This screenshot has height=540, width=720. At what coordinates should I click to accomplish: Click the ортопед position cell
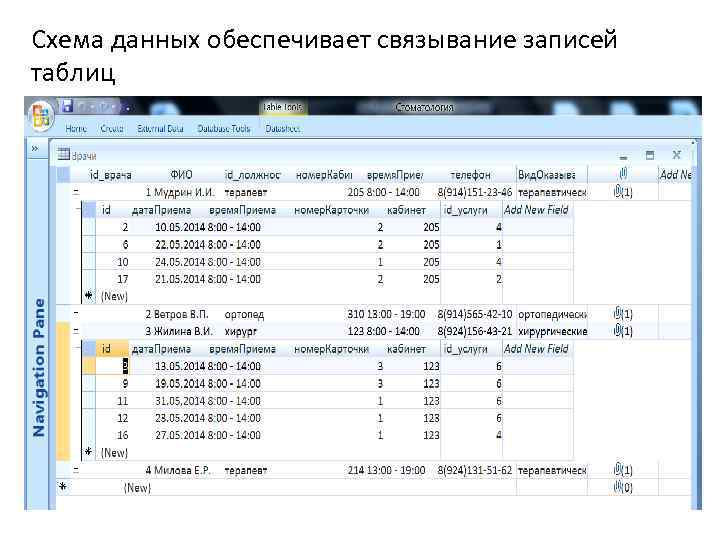coord(244,315)
